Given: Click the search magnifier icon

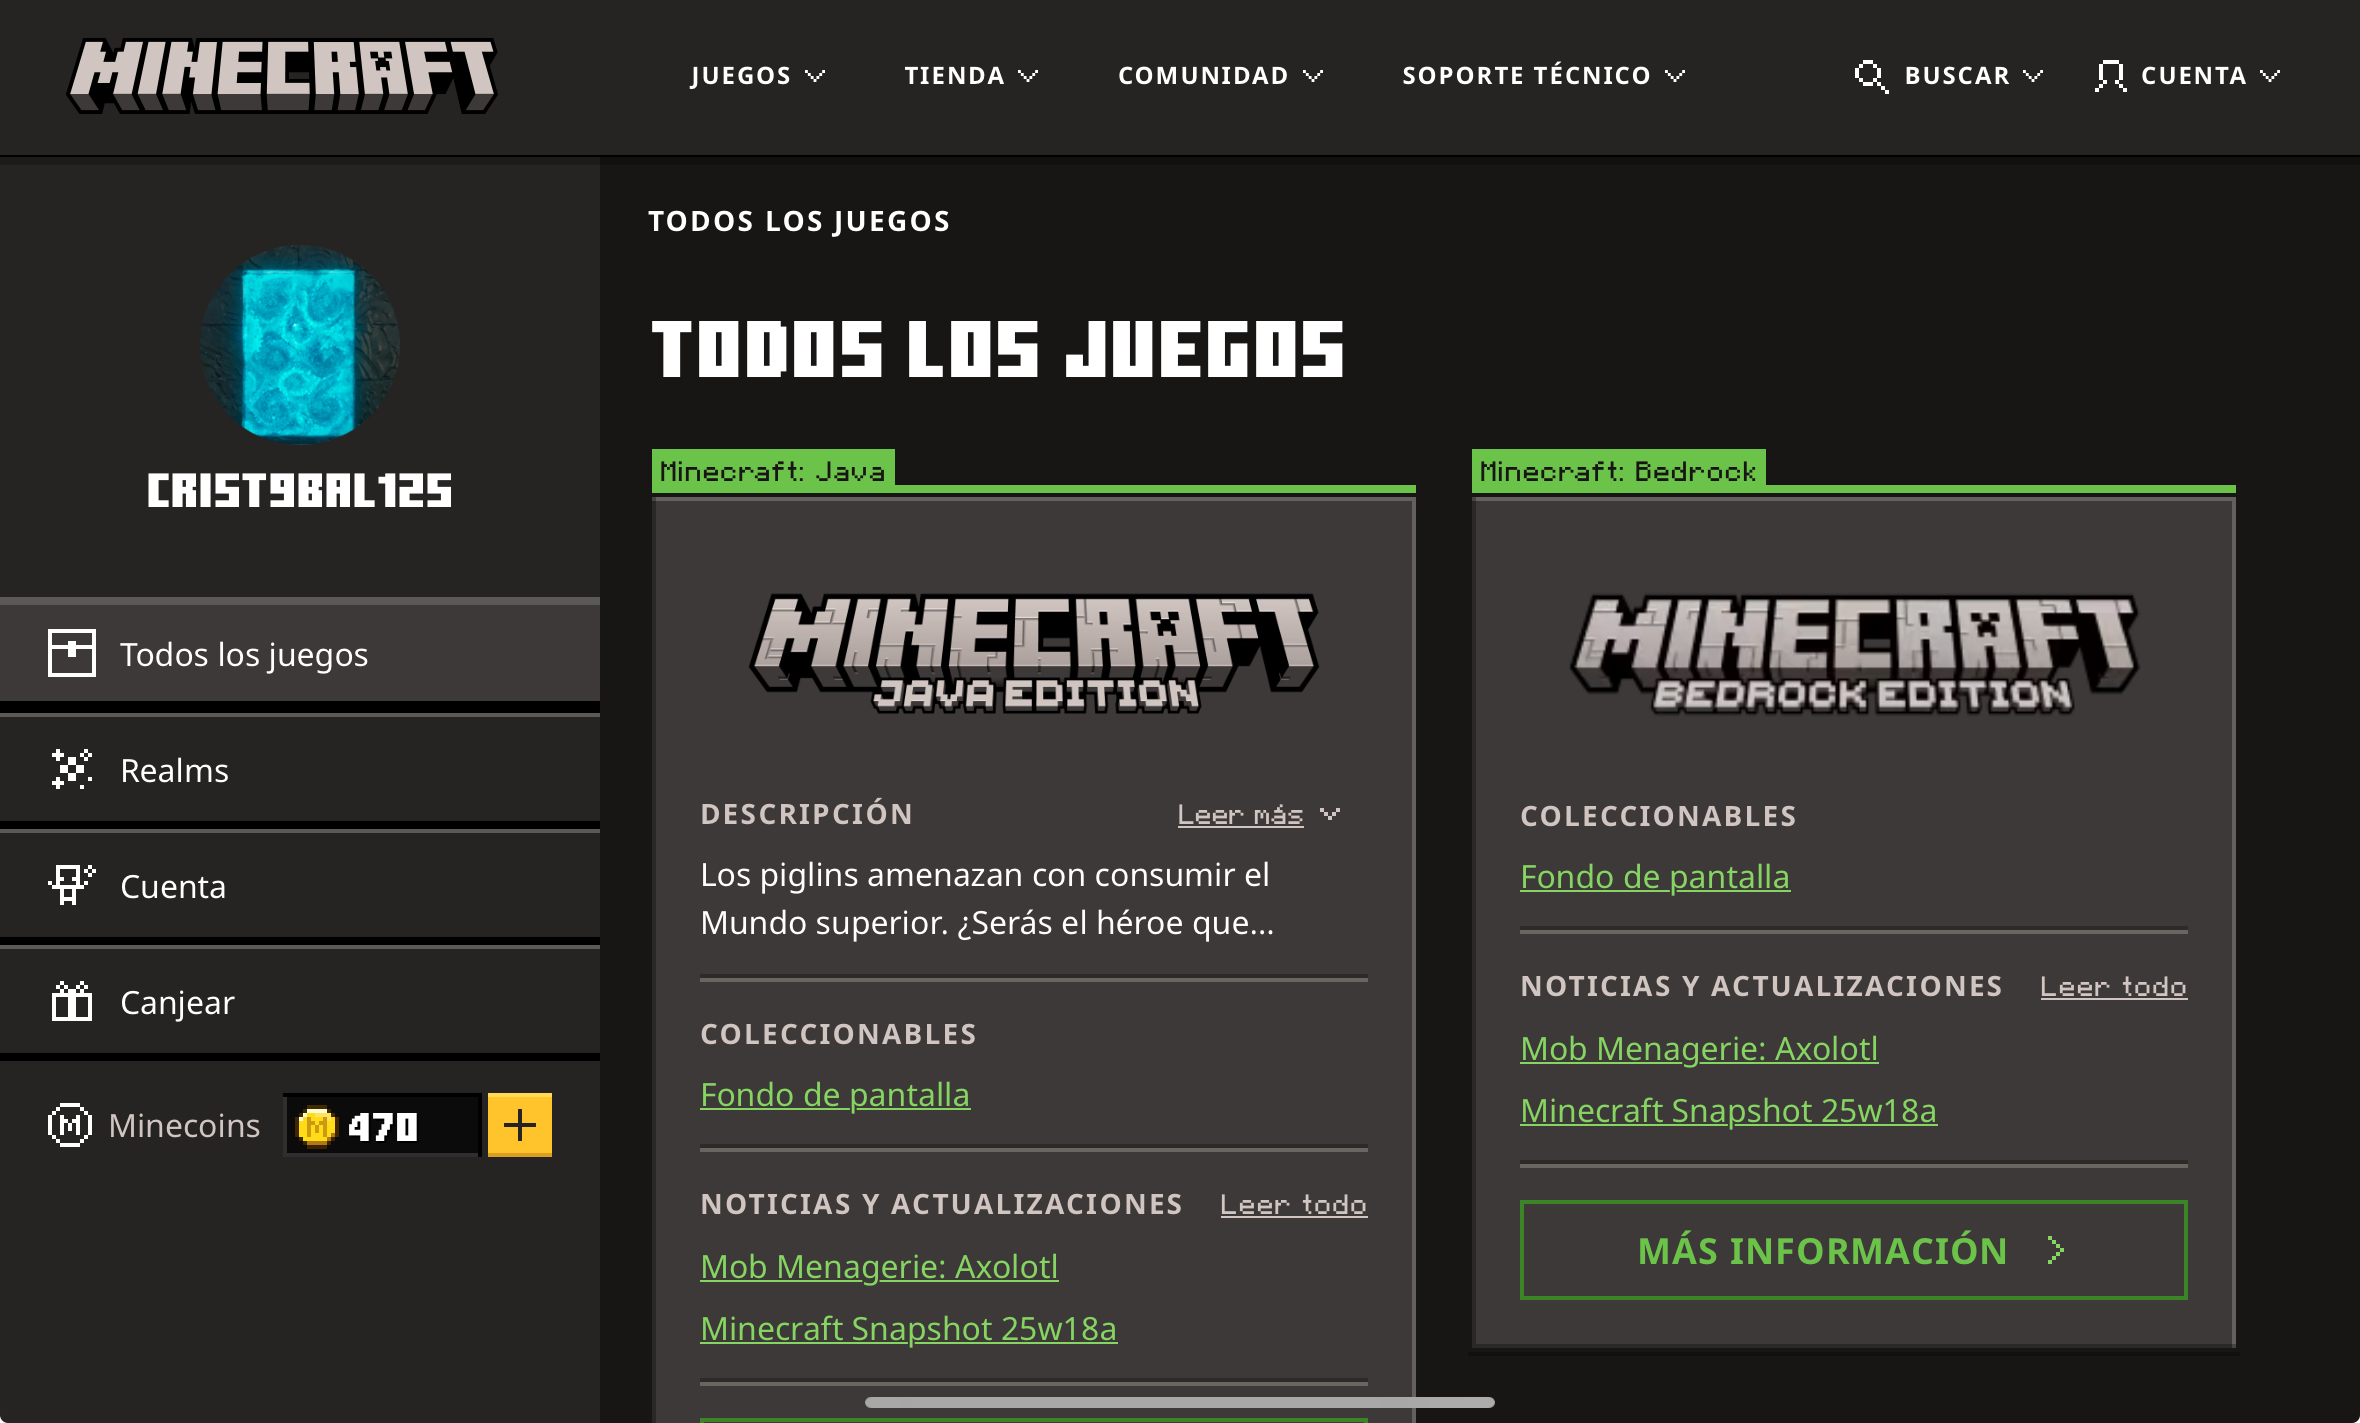Looking at the screenshot, I should tap(1869, 76).
